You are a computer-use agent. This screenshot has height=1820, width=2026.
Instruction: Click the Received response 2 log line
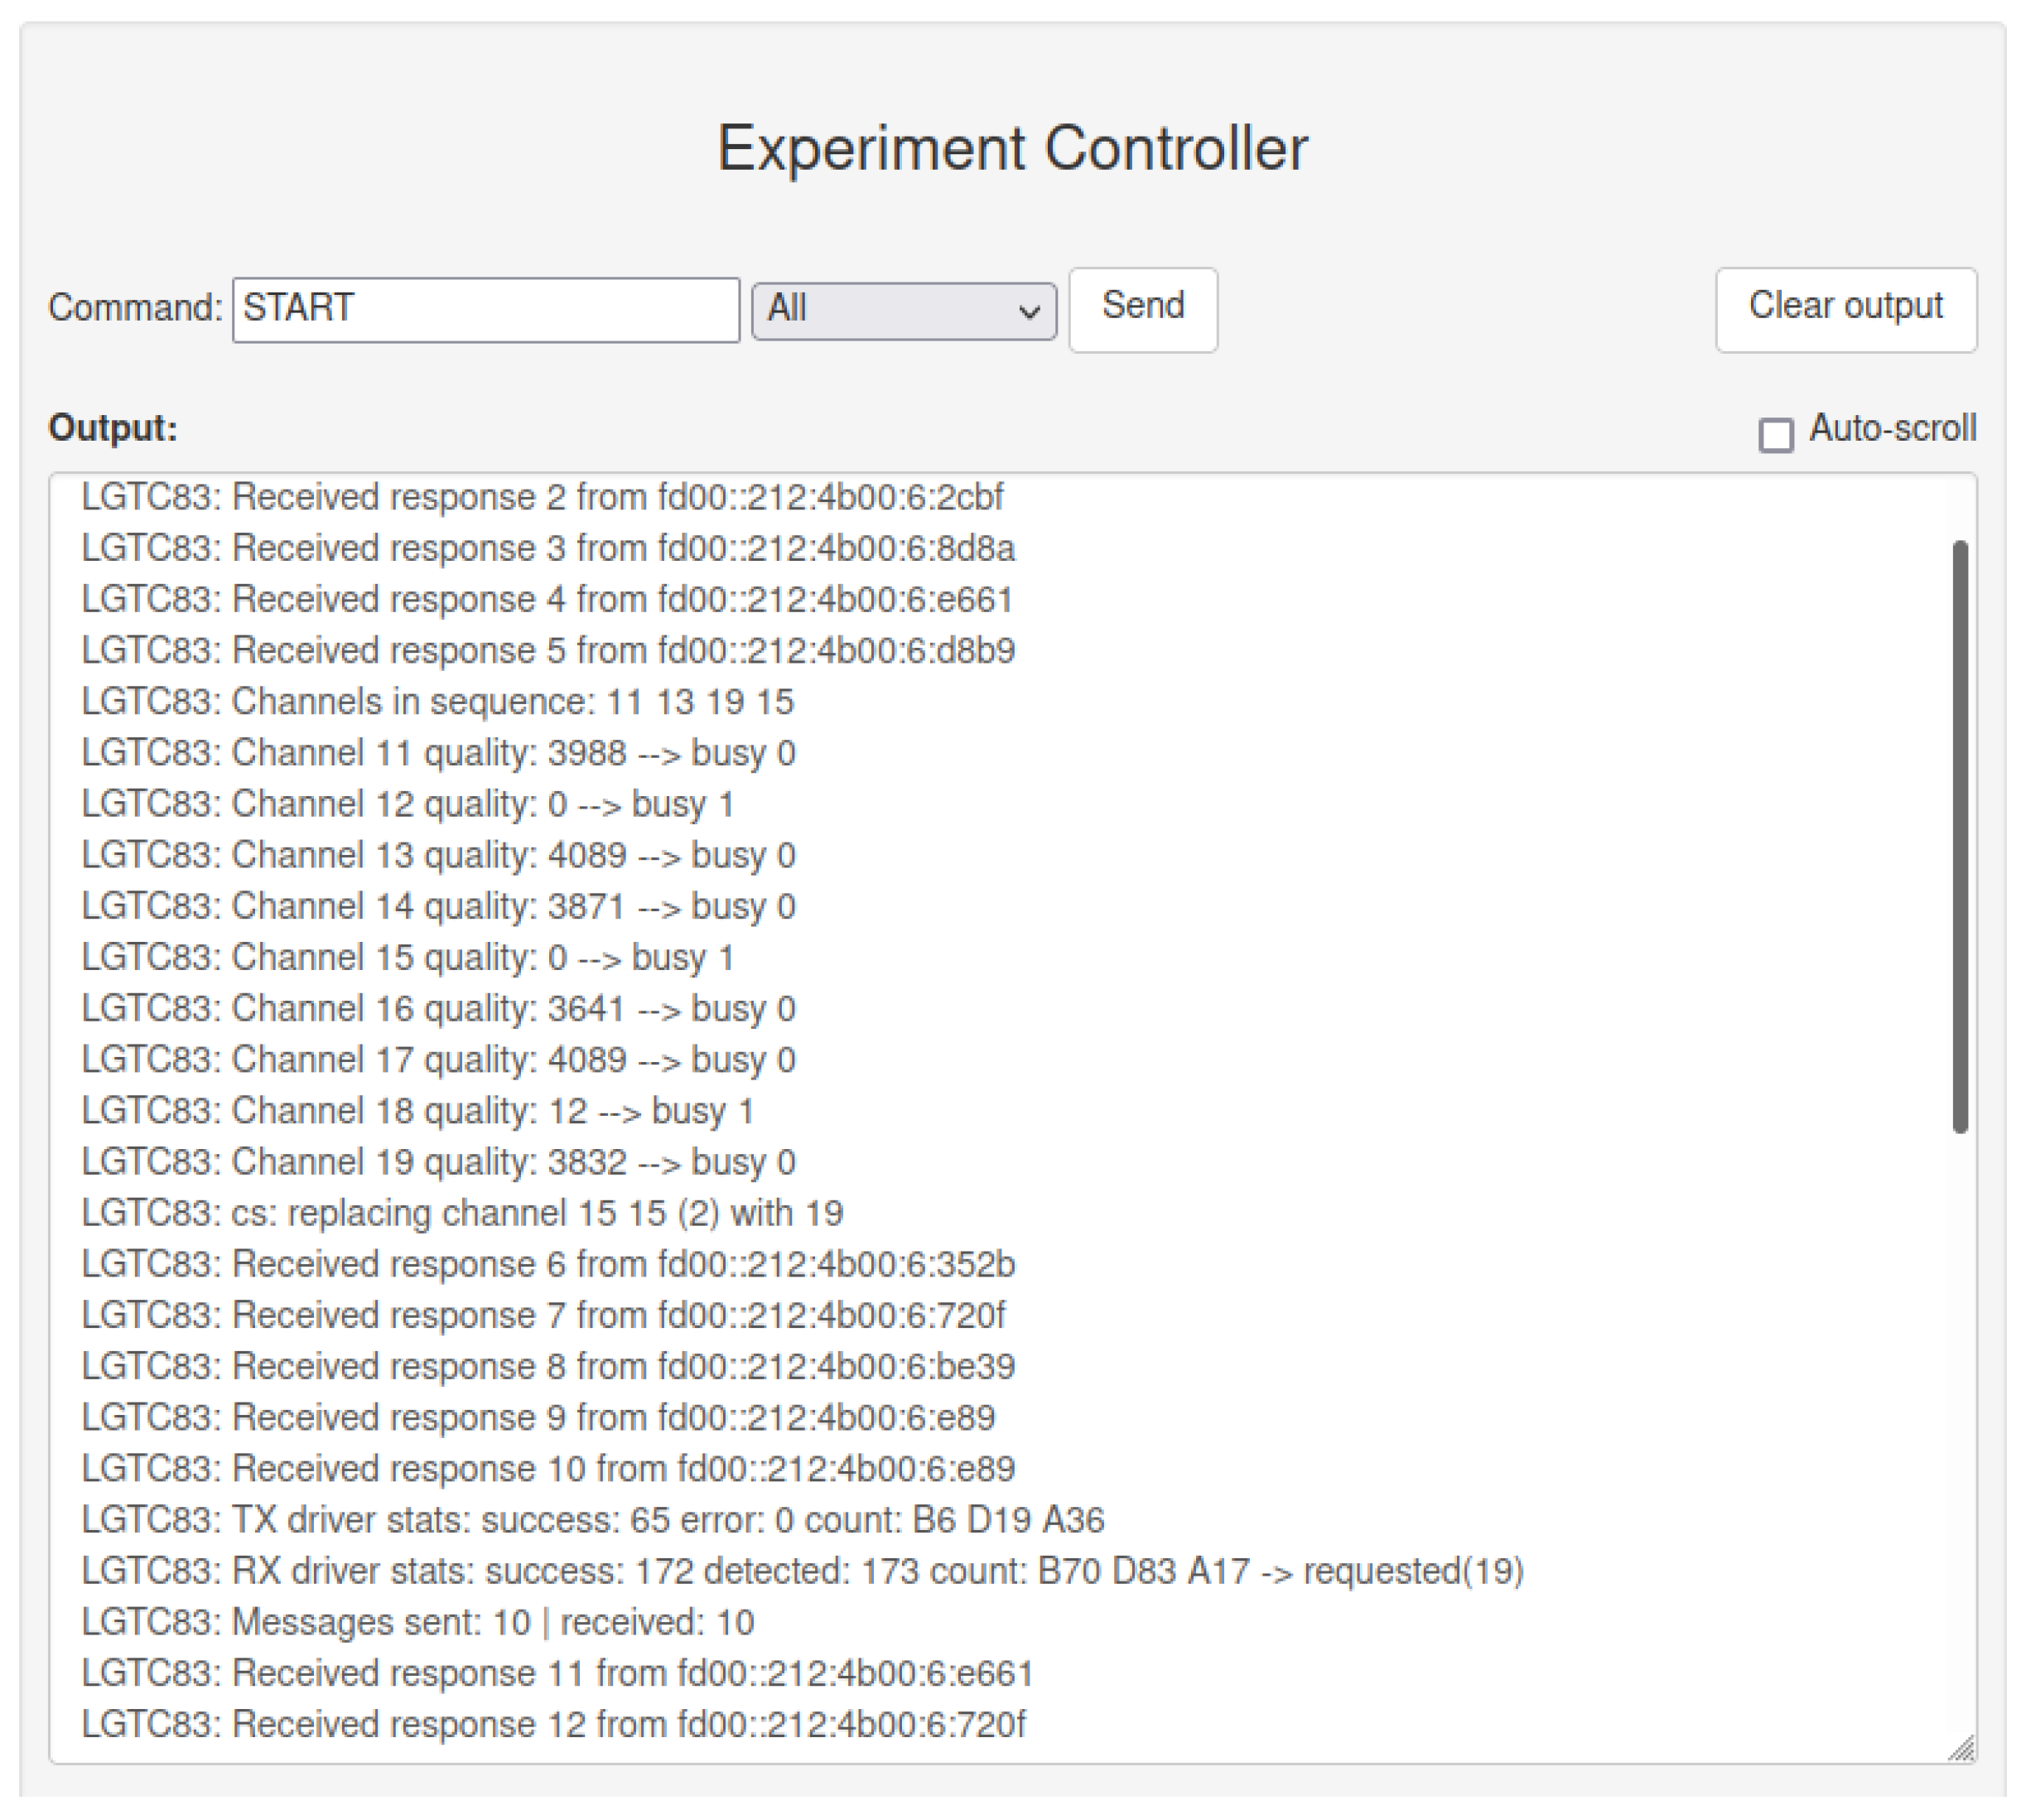coord(542,497)
